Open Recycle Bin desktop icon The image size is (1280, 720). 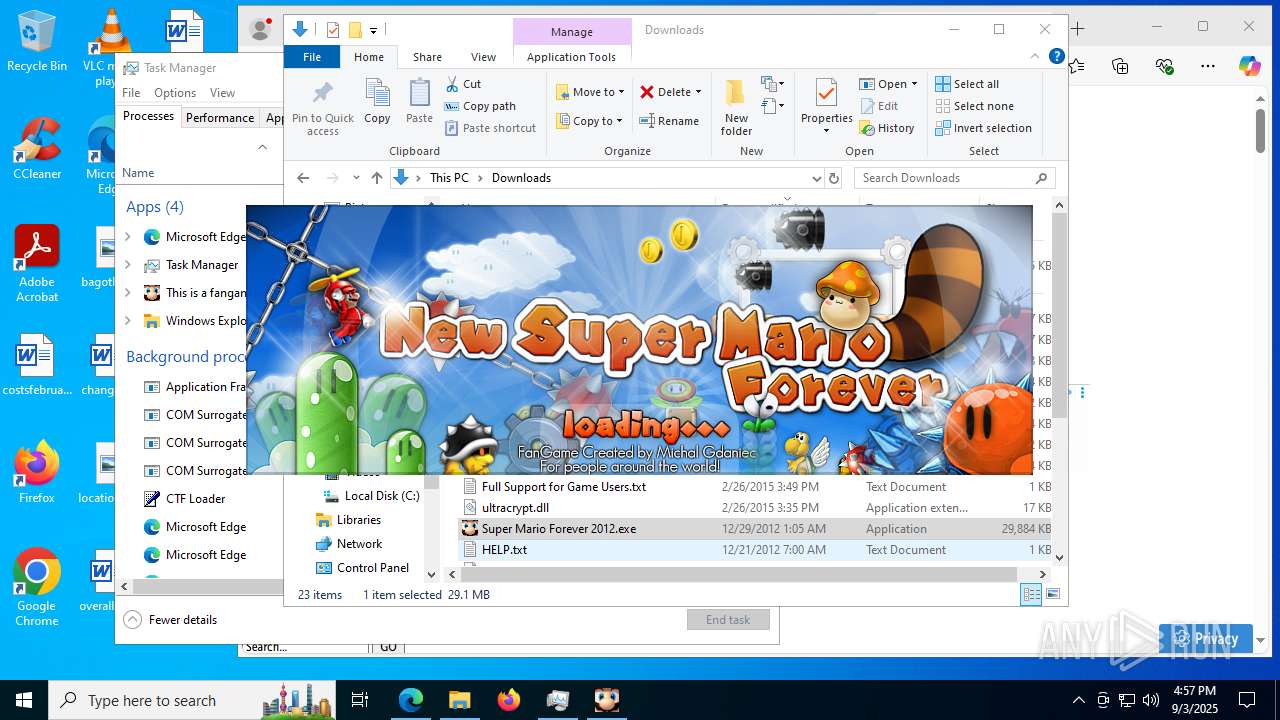click(x=37, y=42)
